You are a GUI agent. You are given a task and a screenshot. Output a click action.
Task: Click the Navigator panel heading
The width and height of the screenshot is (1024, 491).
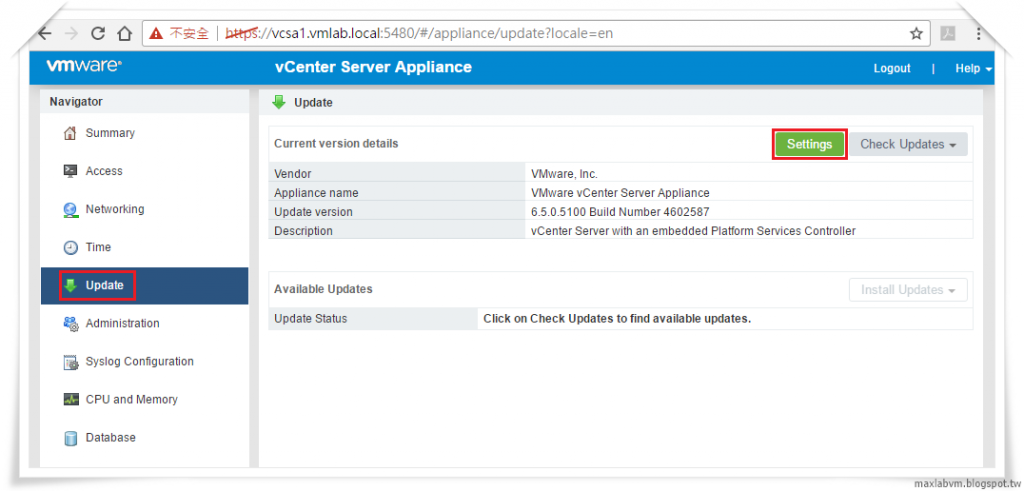[x=76, y=101]
